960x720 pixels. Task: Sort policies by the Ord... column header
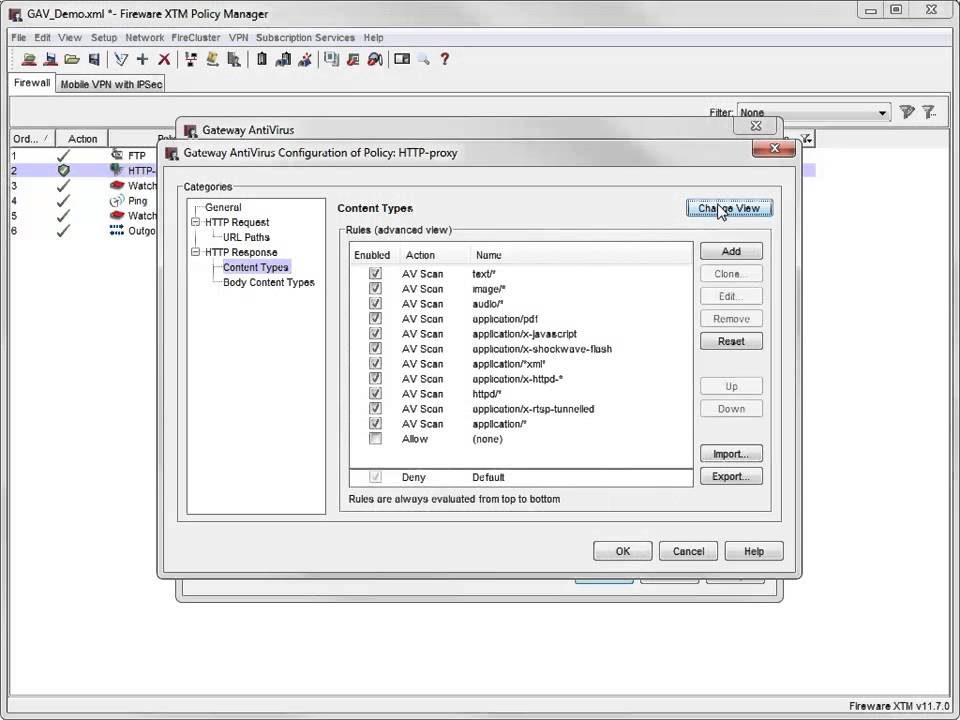32,138
